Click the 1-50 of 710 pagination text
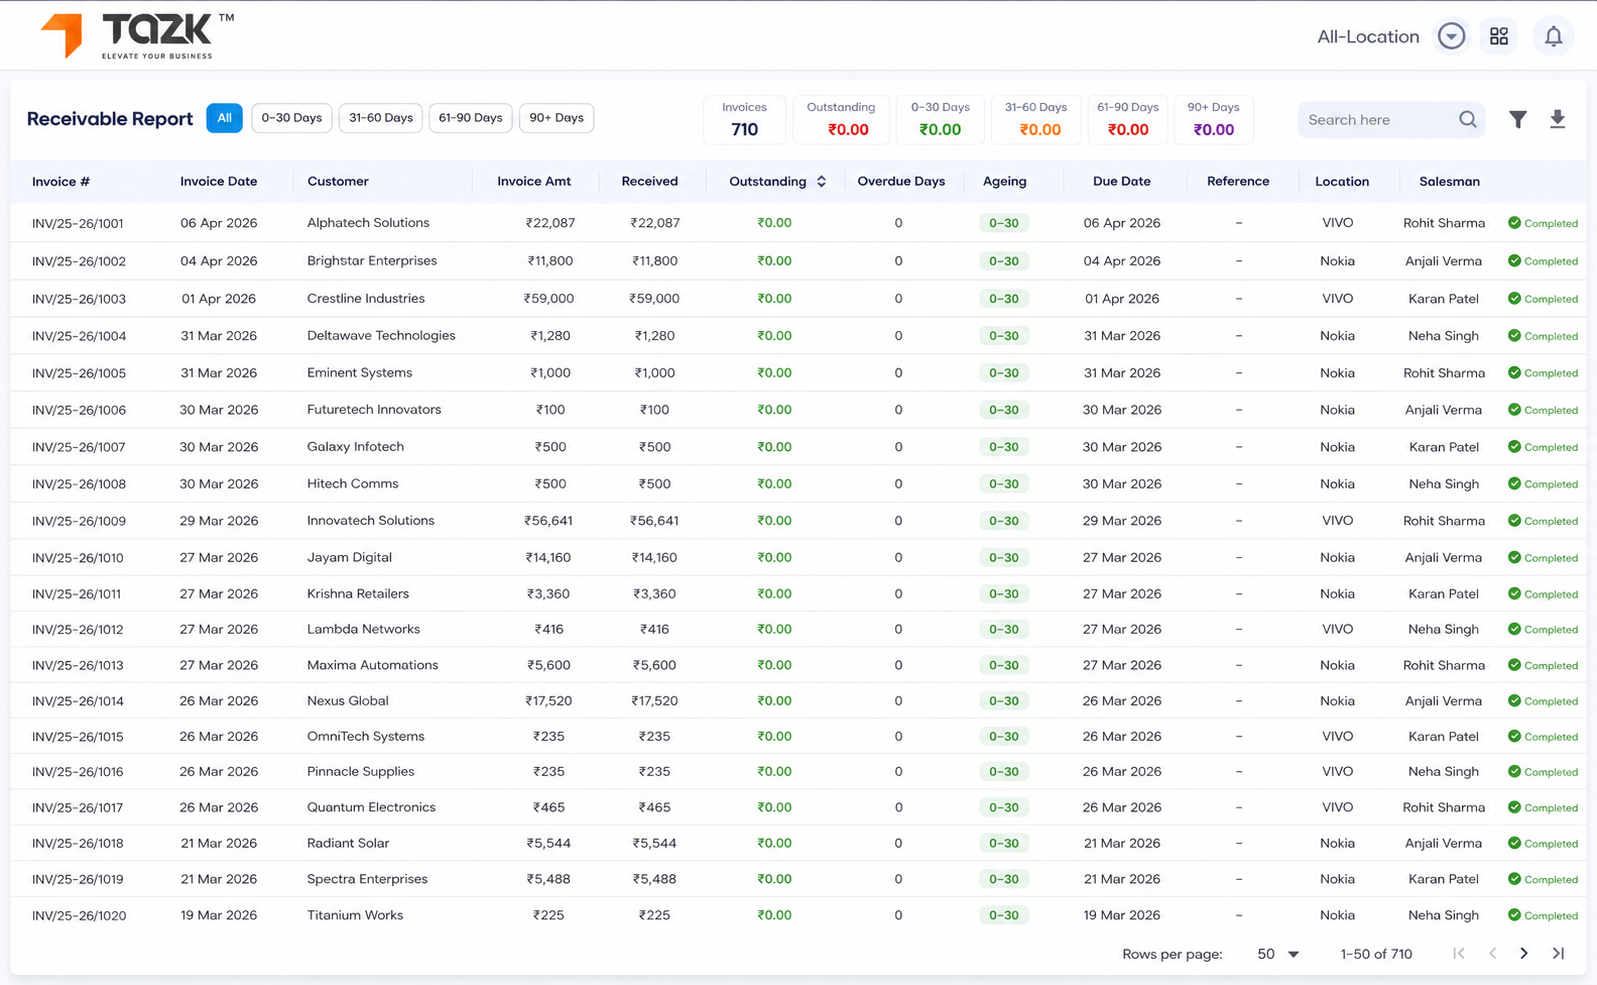This screenshot has width=1597, height=985. pos(1376,954)
